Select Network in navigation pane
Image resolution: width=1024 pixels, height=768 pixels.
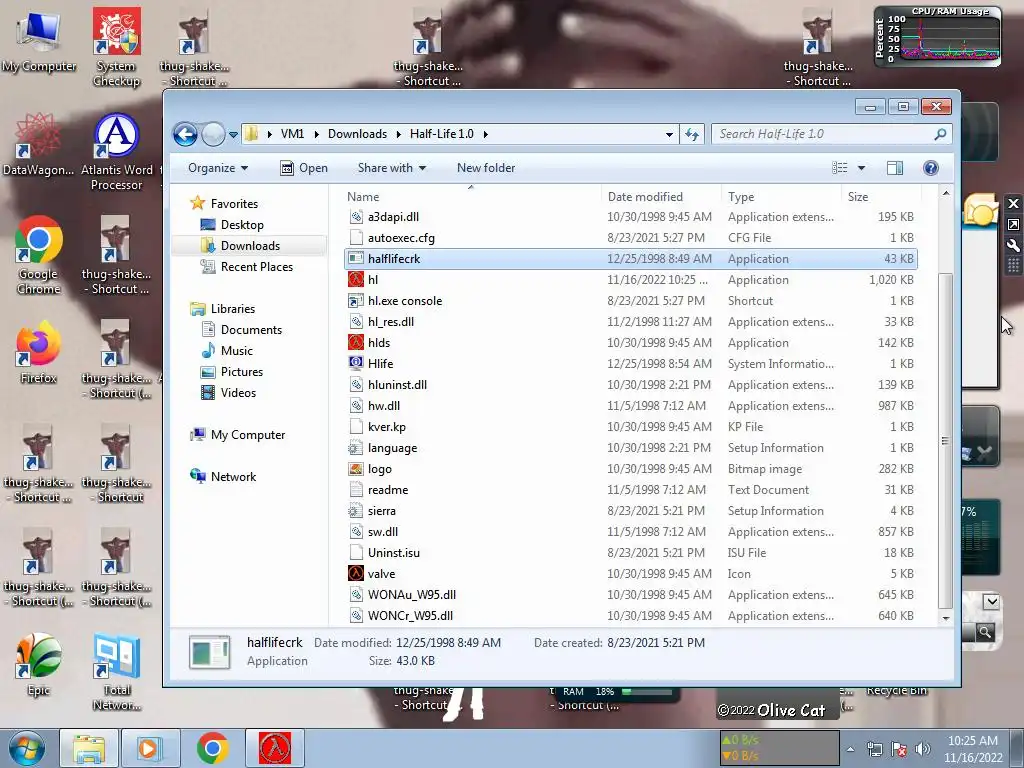click(233, 477)
